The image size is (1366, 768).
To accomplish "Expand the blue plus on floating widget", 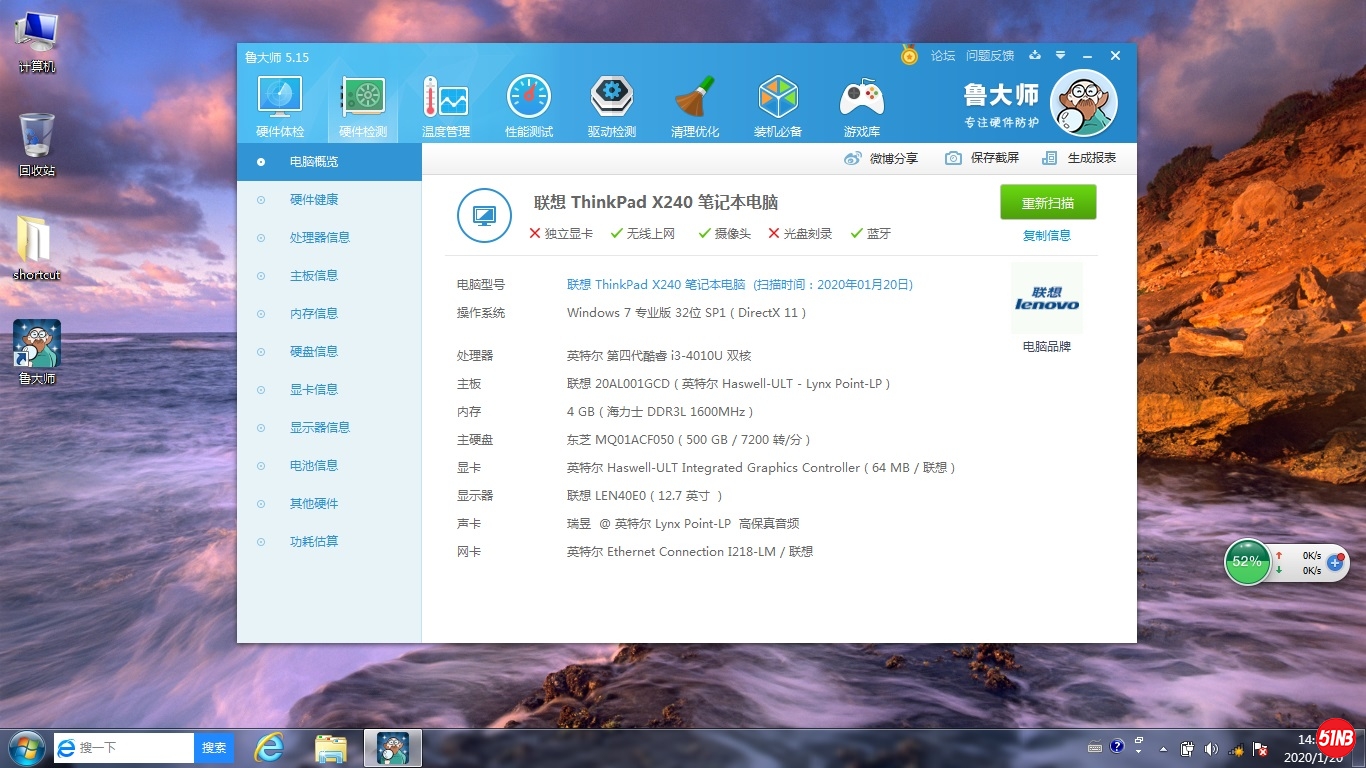I will pyautogui.click(x=1335, y=563).
